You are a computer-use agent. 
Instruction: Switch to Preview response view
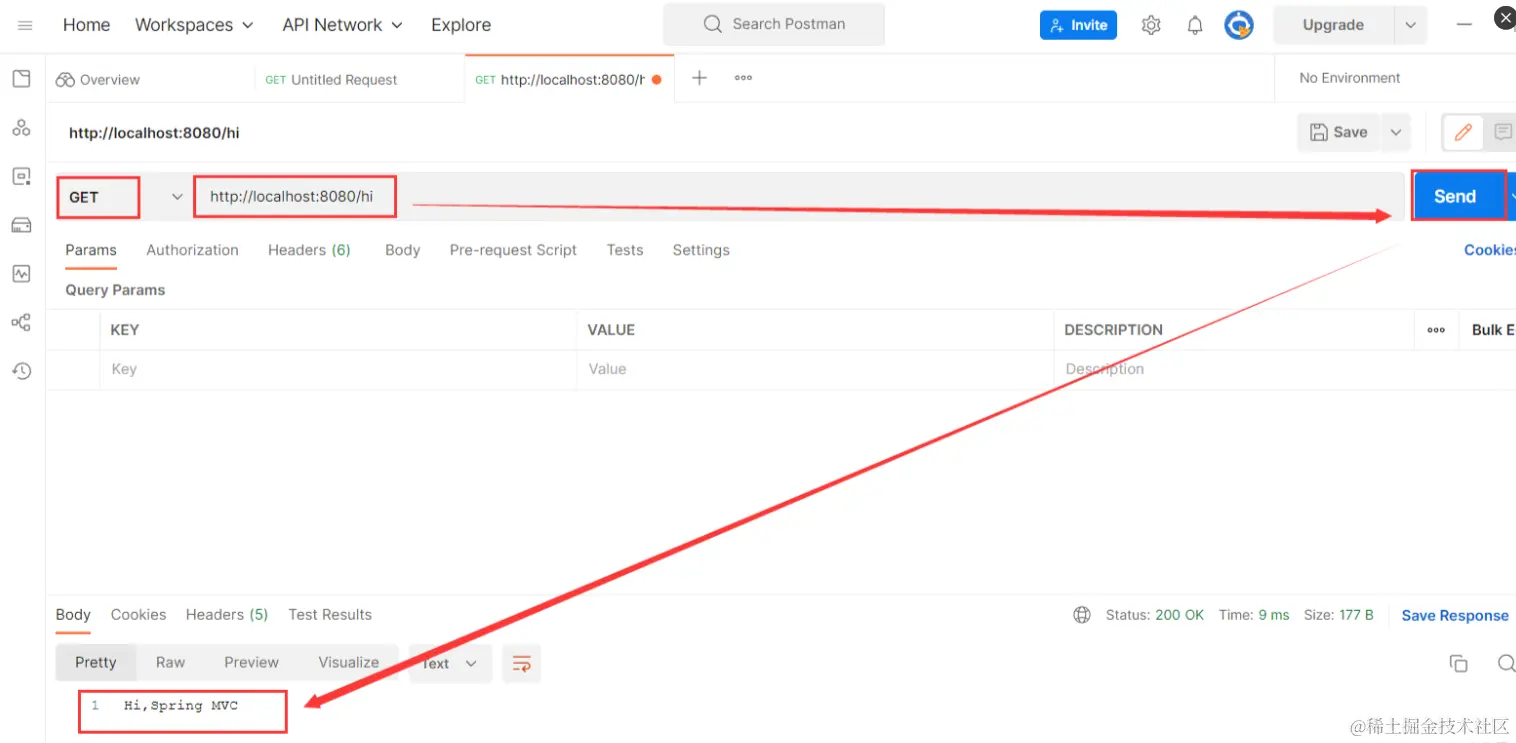tap(251, 663)
